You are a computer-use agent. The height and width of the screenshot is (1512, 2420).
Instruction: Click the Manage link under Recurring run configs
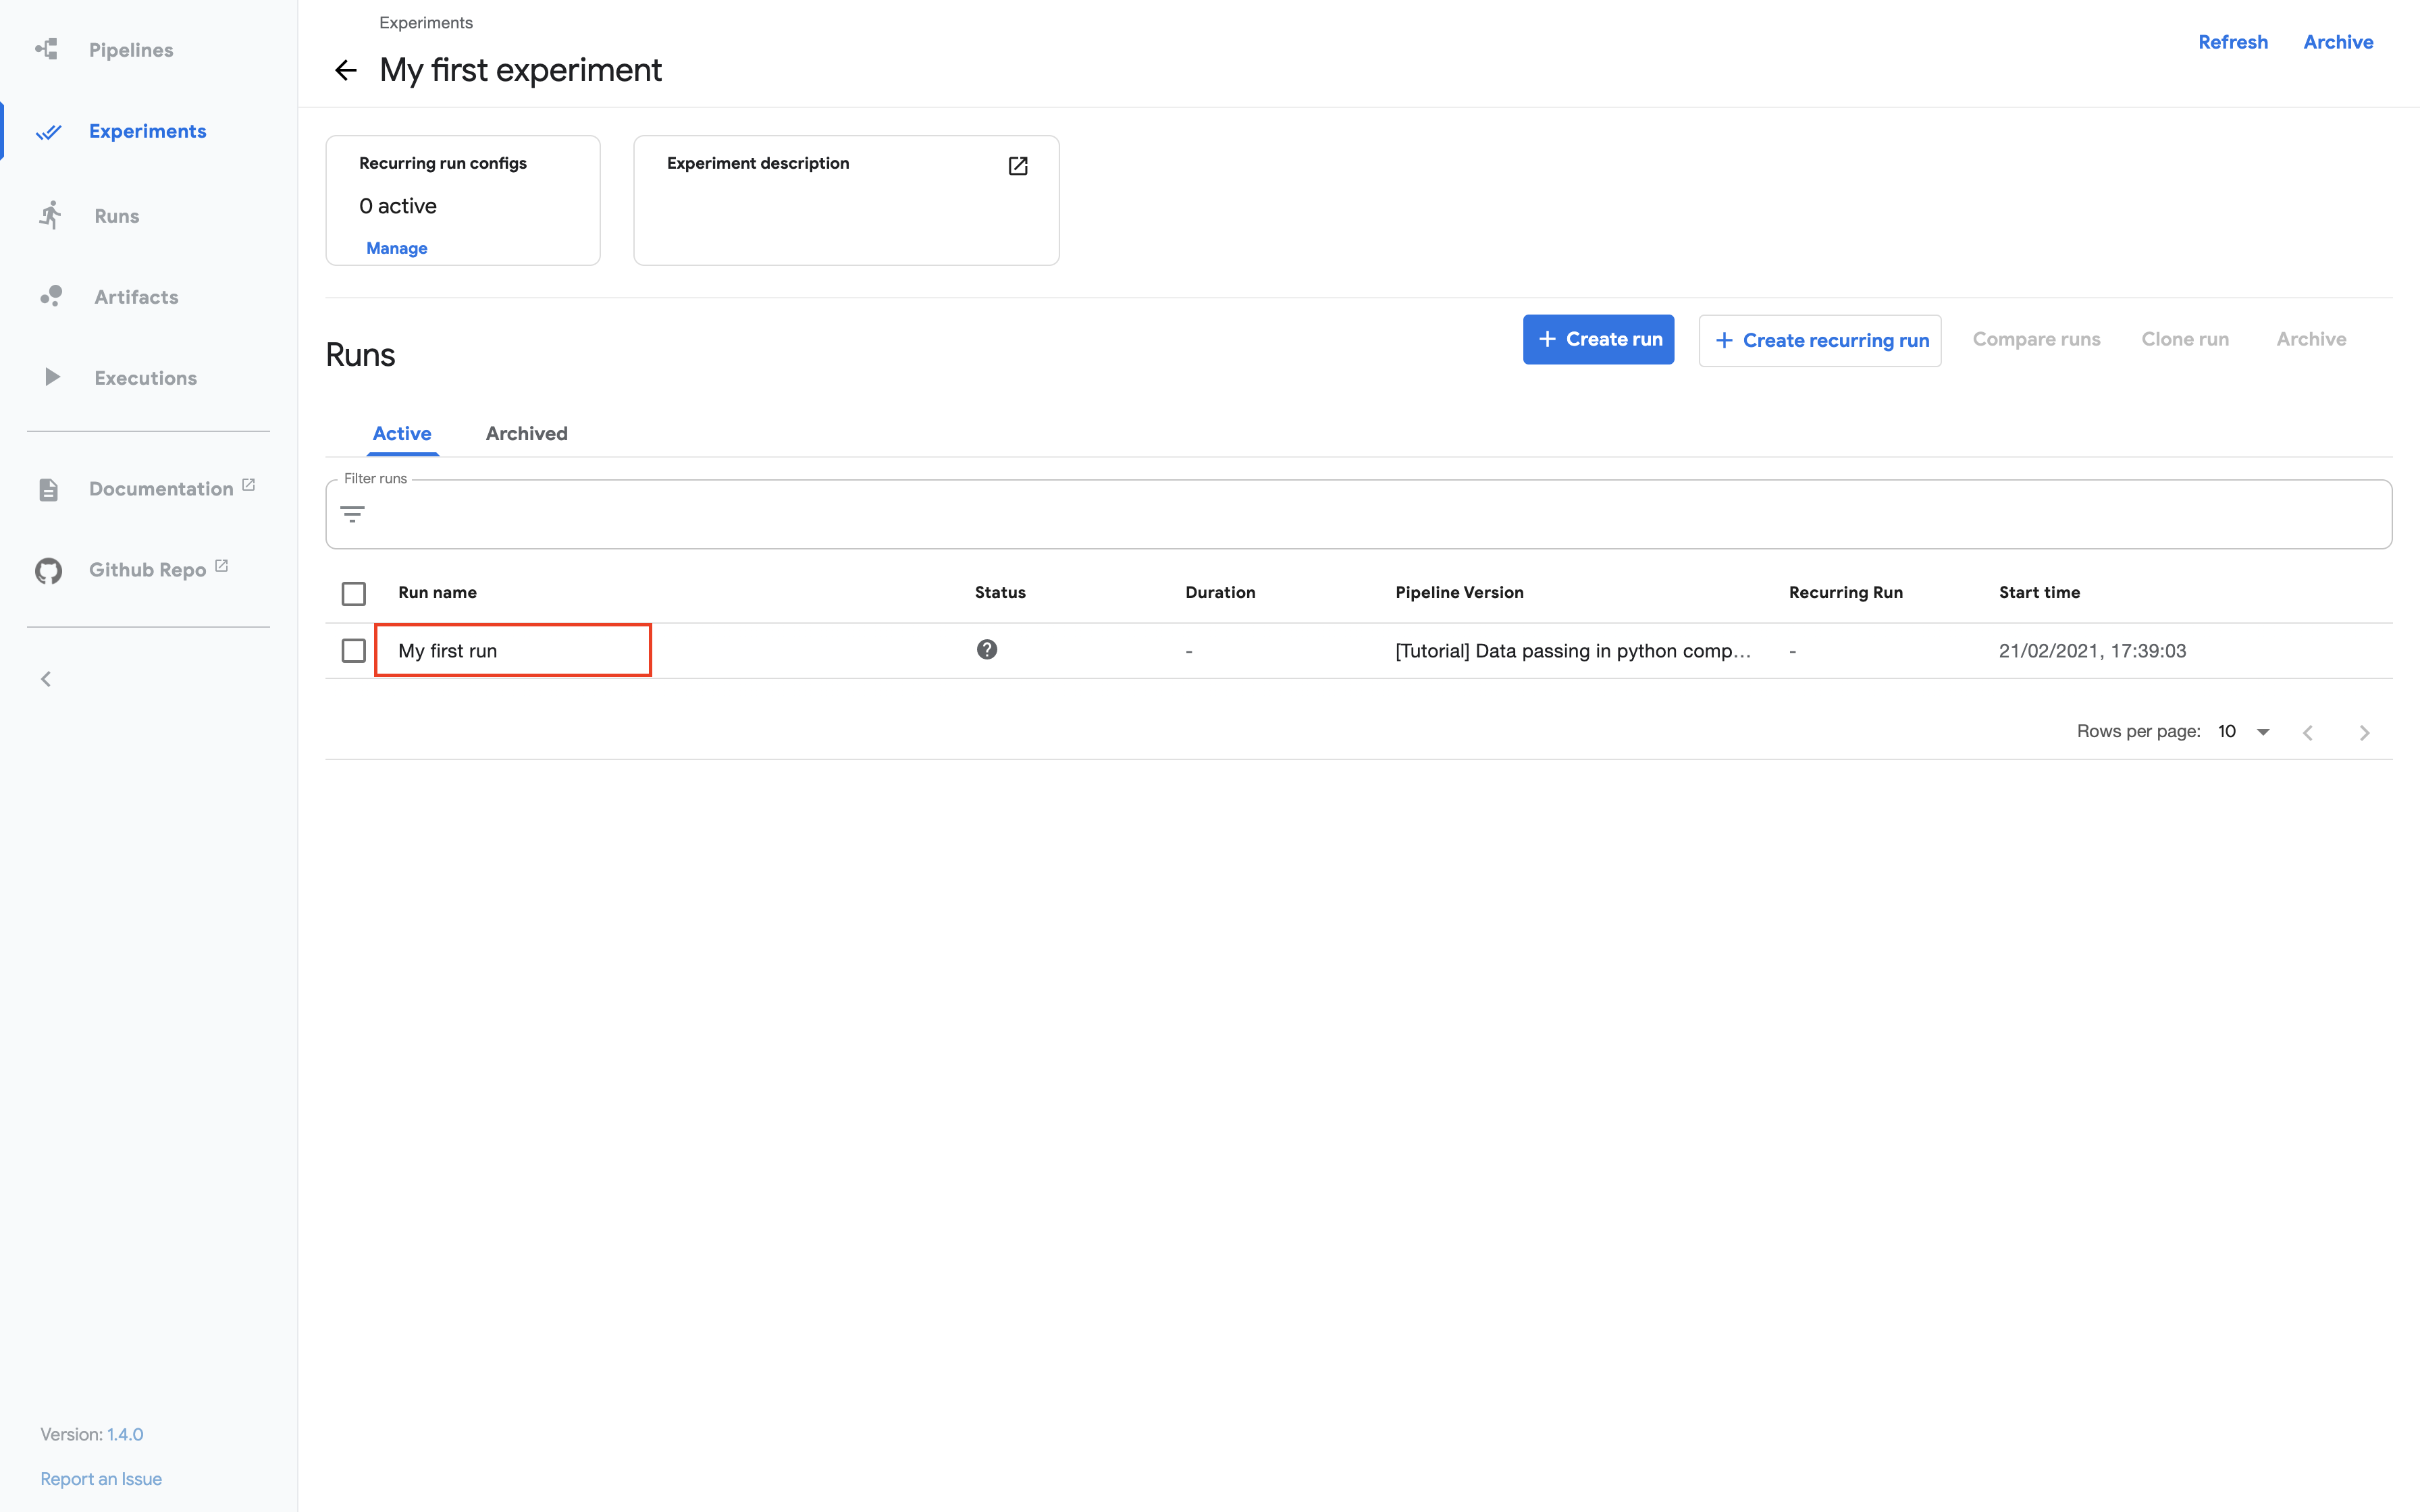pyautogui.click(x=396, y=248)
